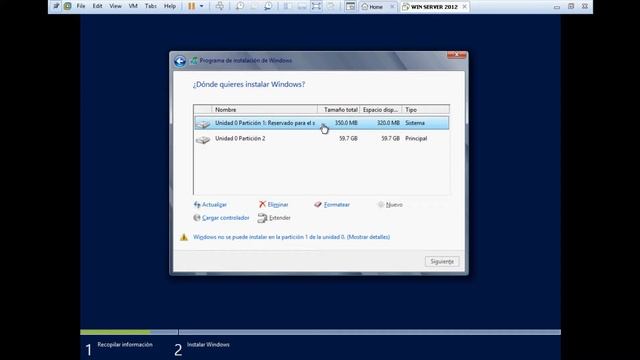Open the power options dropdown arrow beside the pause icon
The height and width of the screenshot is (360, 640).
(201, 6)
